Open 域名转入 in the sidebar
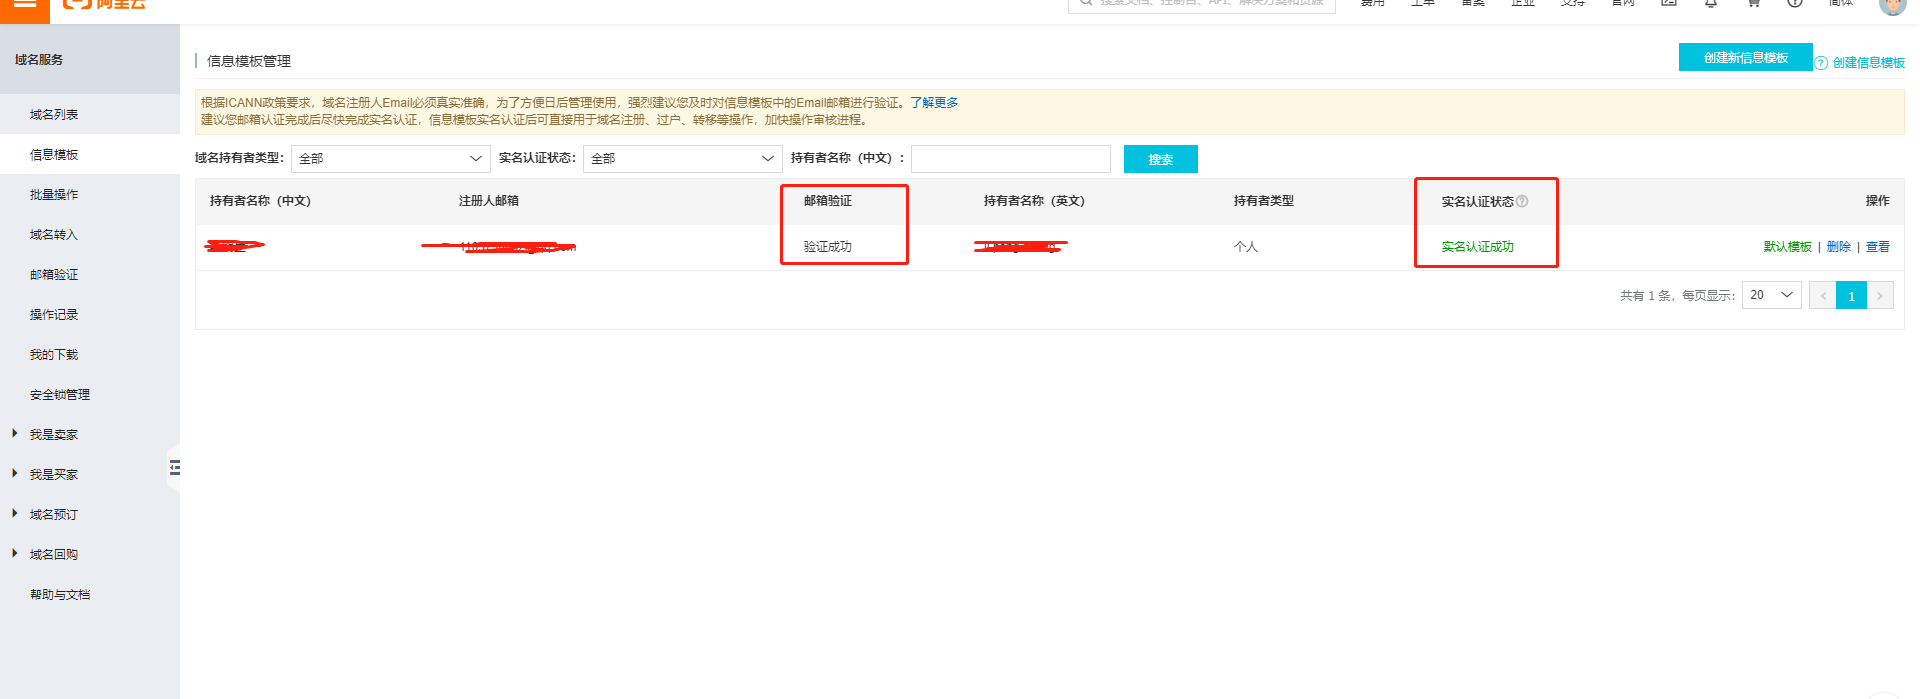The height and width of the screenshot is (699, 1920). pos(54,234)
